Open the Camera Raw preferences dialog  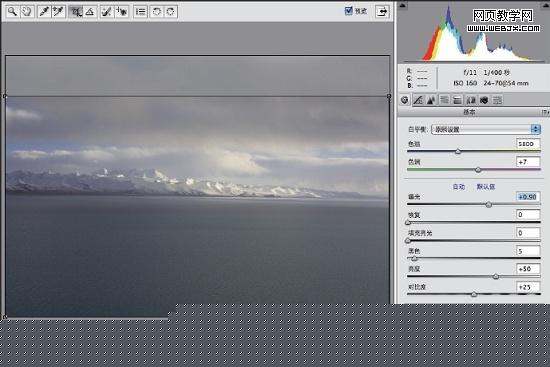tap(141, 12)
